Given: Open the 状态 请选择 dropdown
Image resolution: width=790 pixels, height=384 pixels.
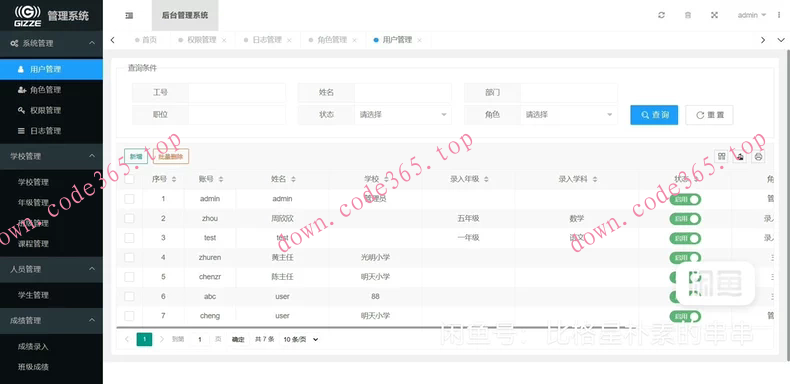Looking at the screenshot, I should coord(403,115).
